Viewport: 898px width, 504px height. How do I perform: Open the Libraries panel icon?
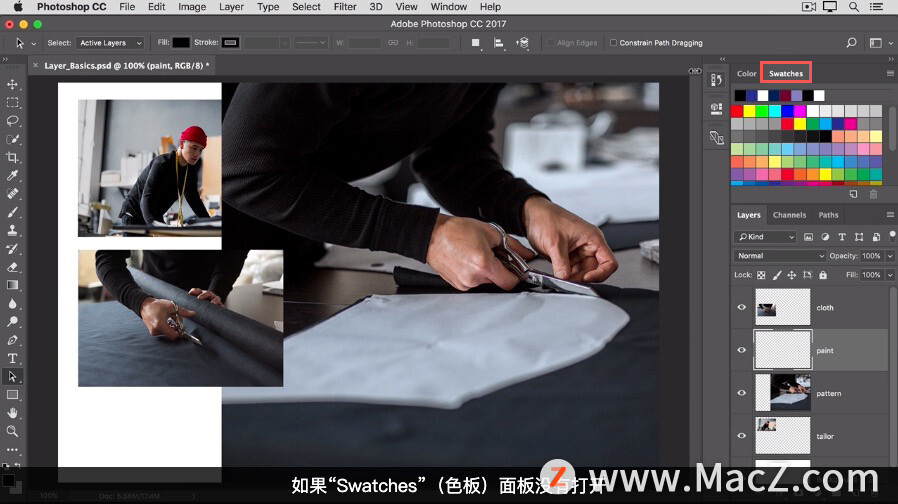click(716, 137)
